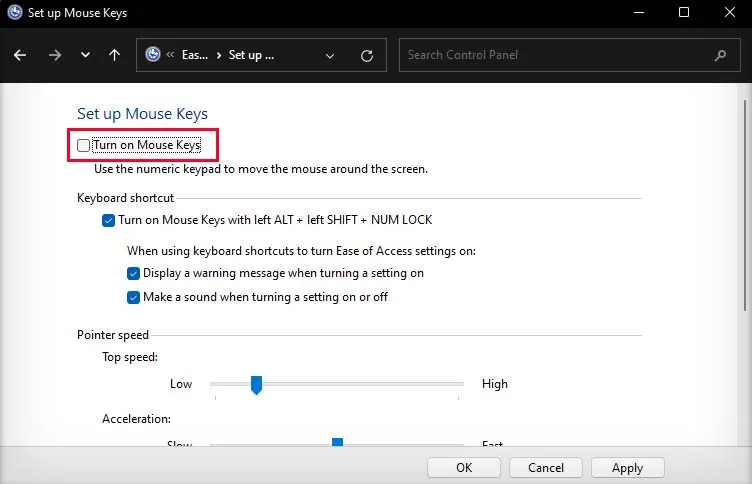
Task: Uncheck the ALT + SHIFT + NUM LOCK shortcut option
Action: pos(109,220)
